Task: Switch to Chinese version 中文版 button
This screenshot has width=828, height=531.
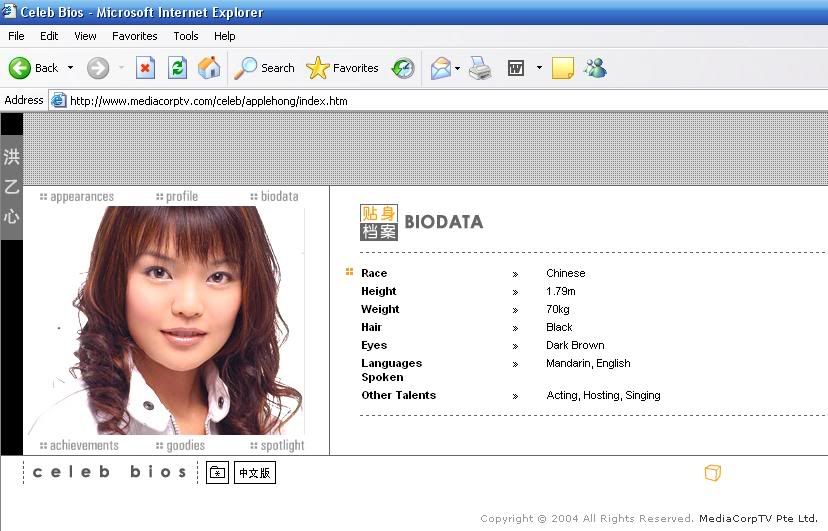Action: (x=255, y=472)
